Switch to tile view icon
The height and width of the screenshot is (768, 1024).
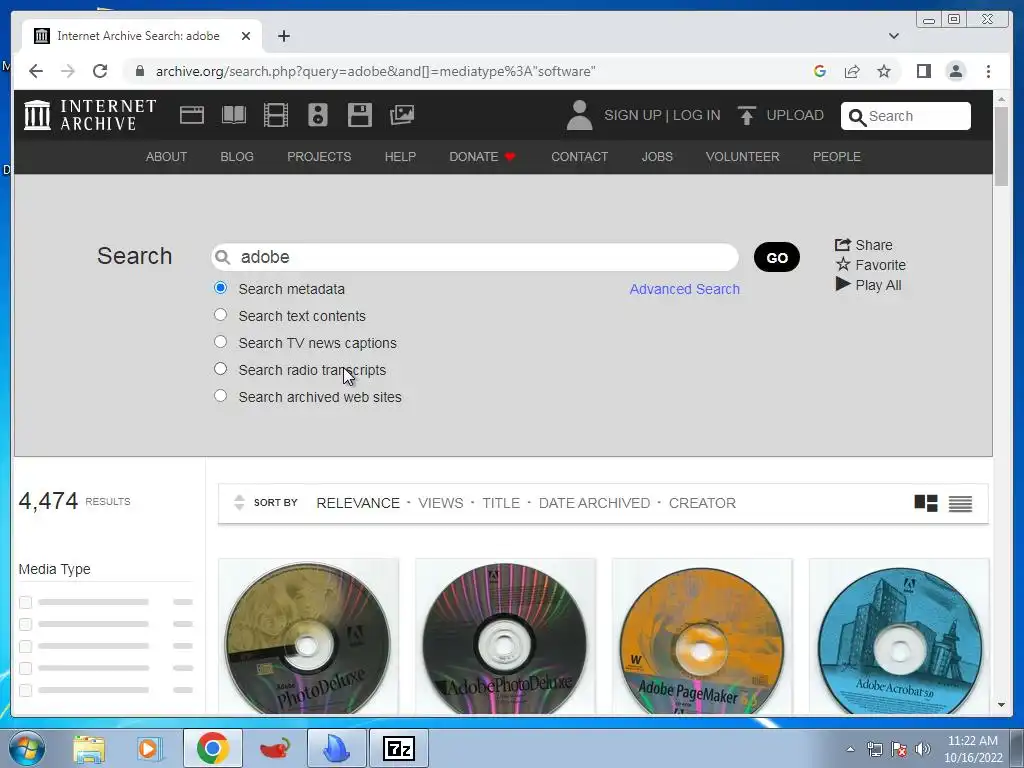(x=926, y=503)
